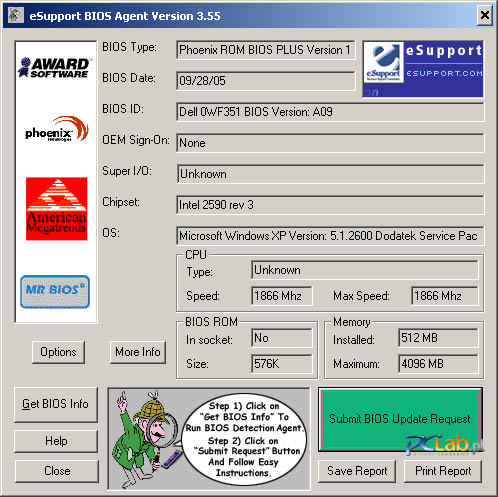Image resolution: width=498 pixels, height=497 pixels.
Task: Run Get BIOS Info detection
Action: [56, 404]
